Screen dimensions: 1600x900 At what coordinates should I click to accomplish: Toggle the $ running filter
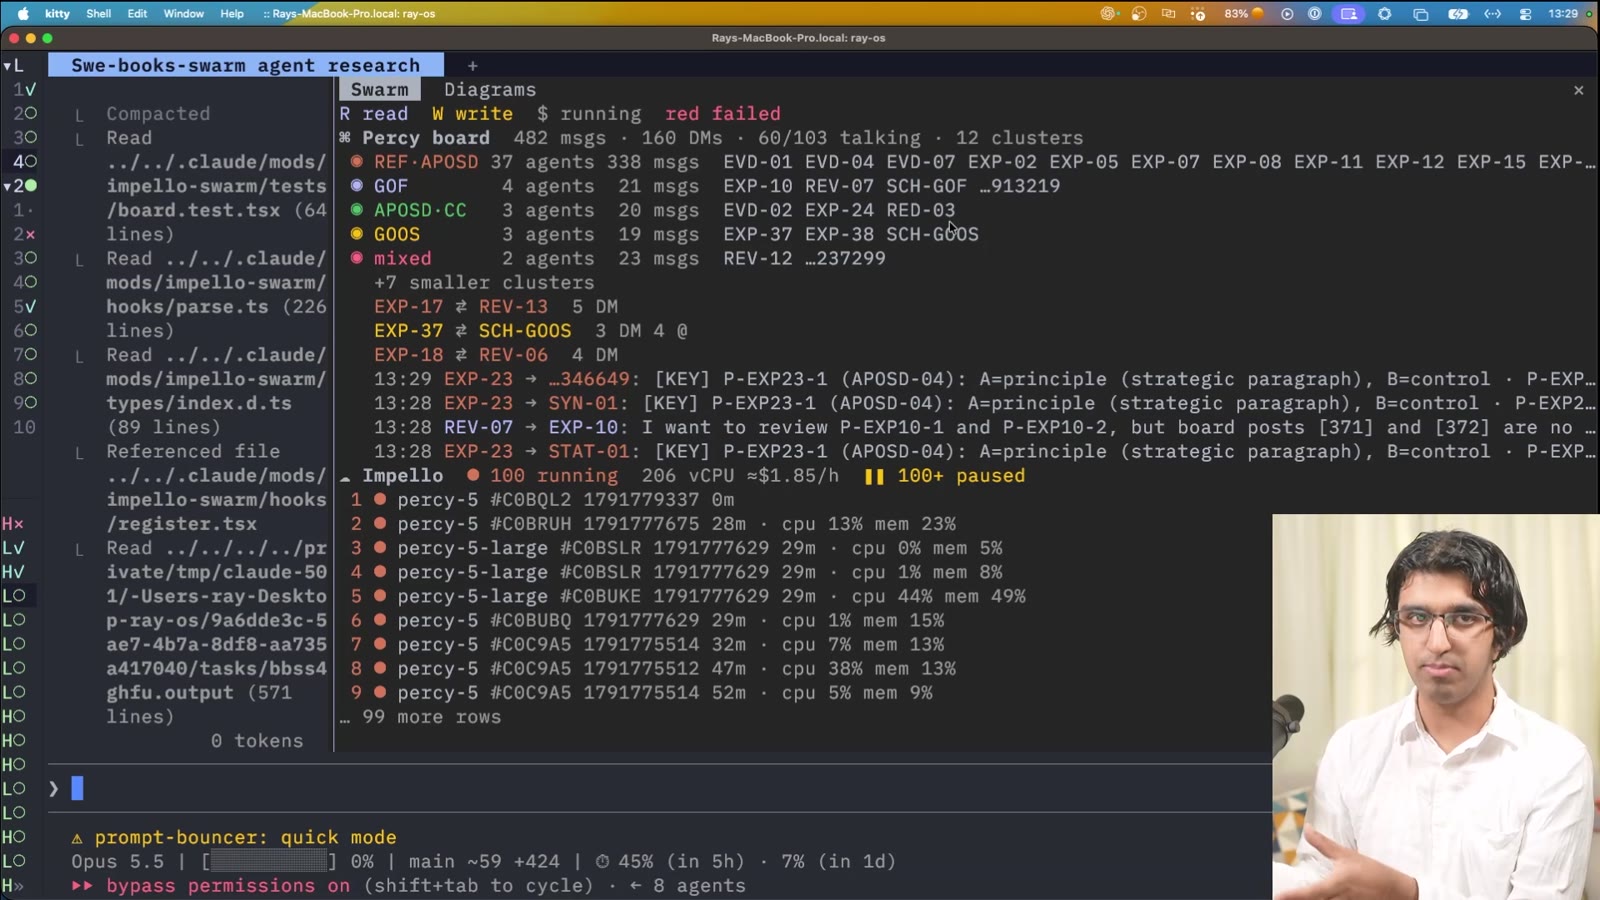(x=589, y=114)
